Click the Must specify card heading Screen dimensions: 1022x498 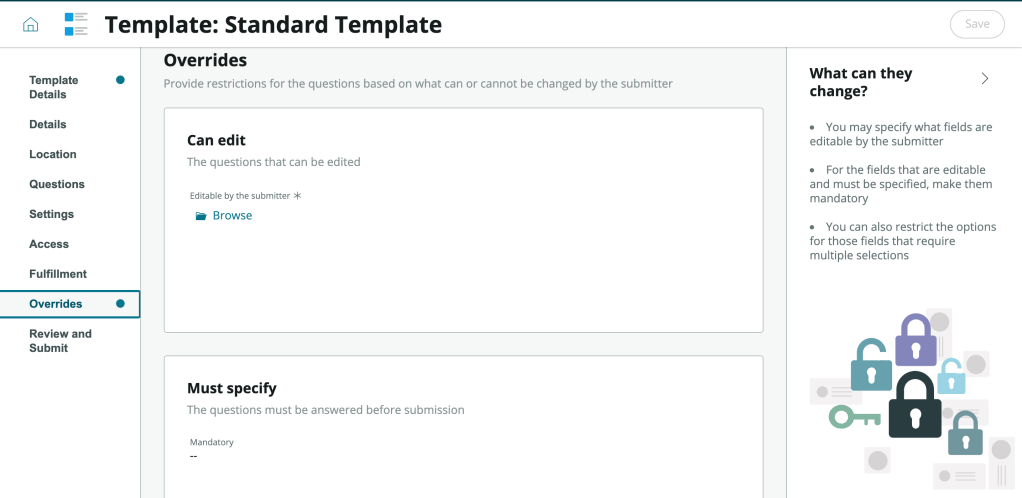(x=232, y=388)
